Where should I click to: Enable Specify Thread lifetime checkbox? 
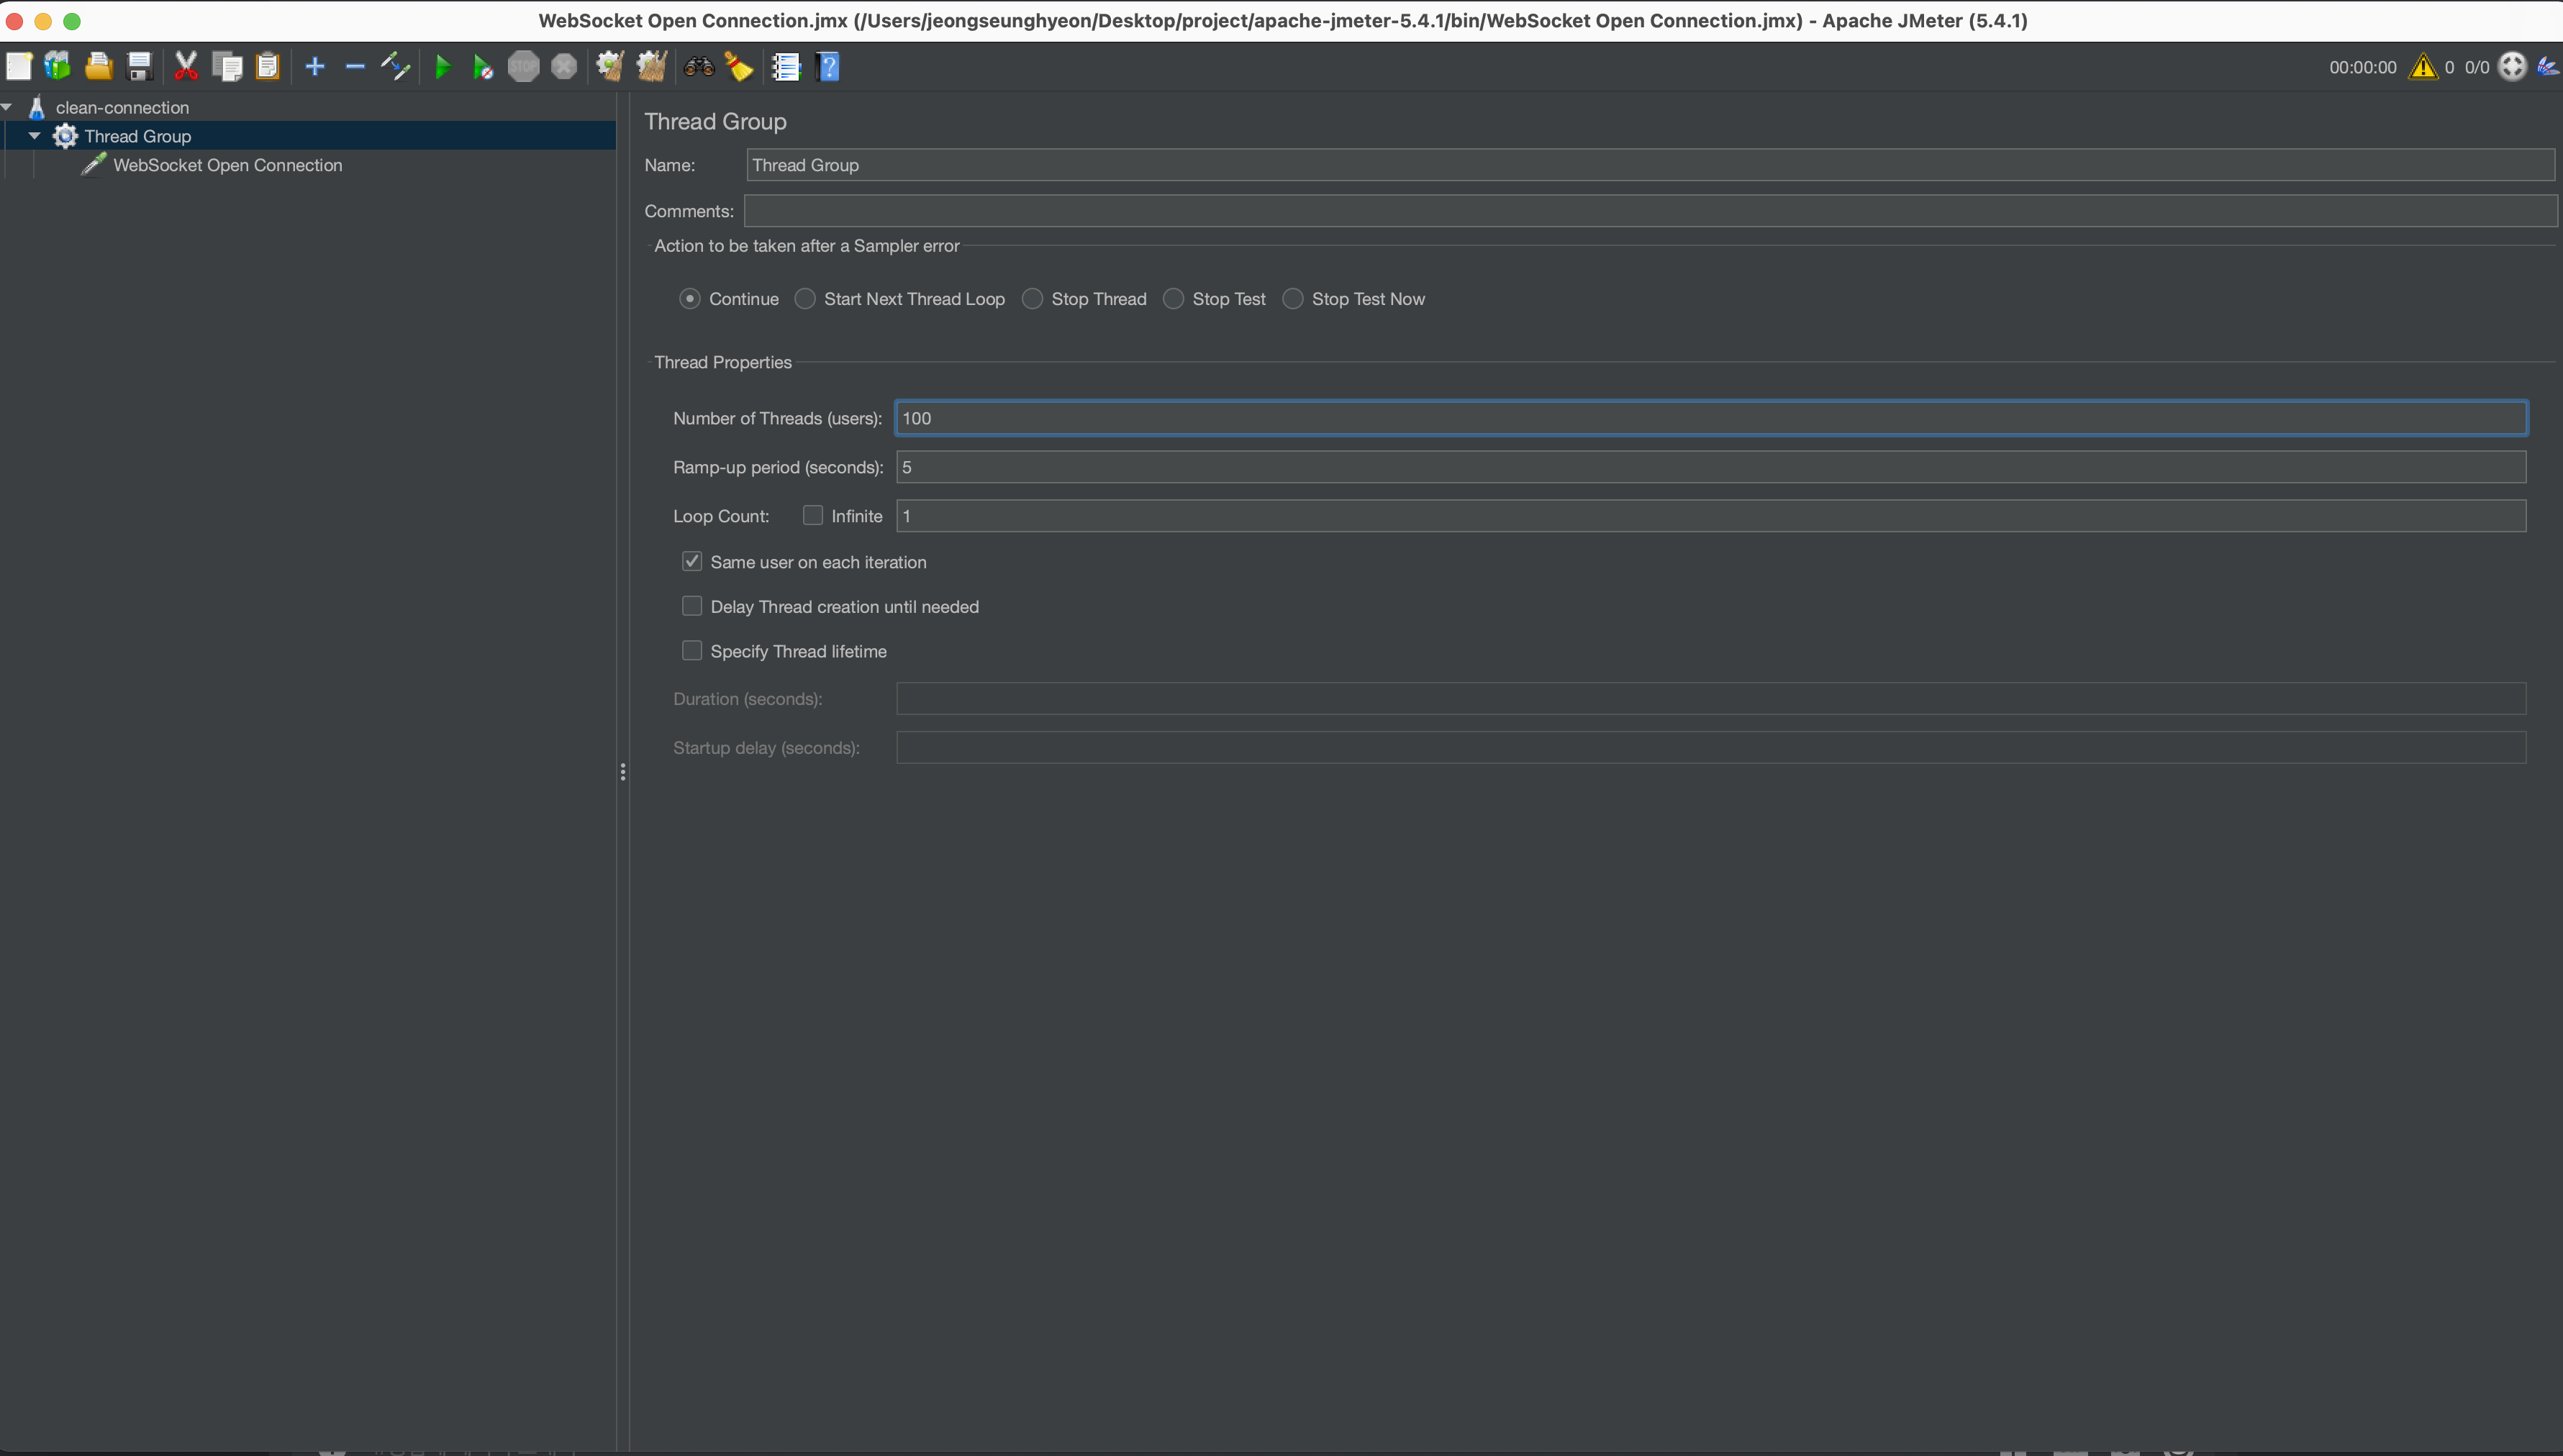coord(692,651)
